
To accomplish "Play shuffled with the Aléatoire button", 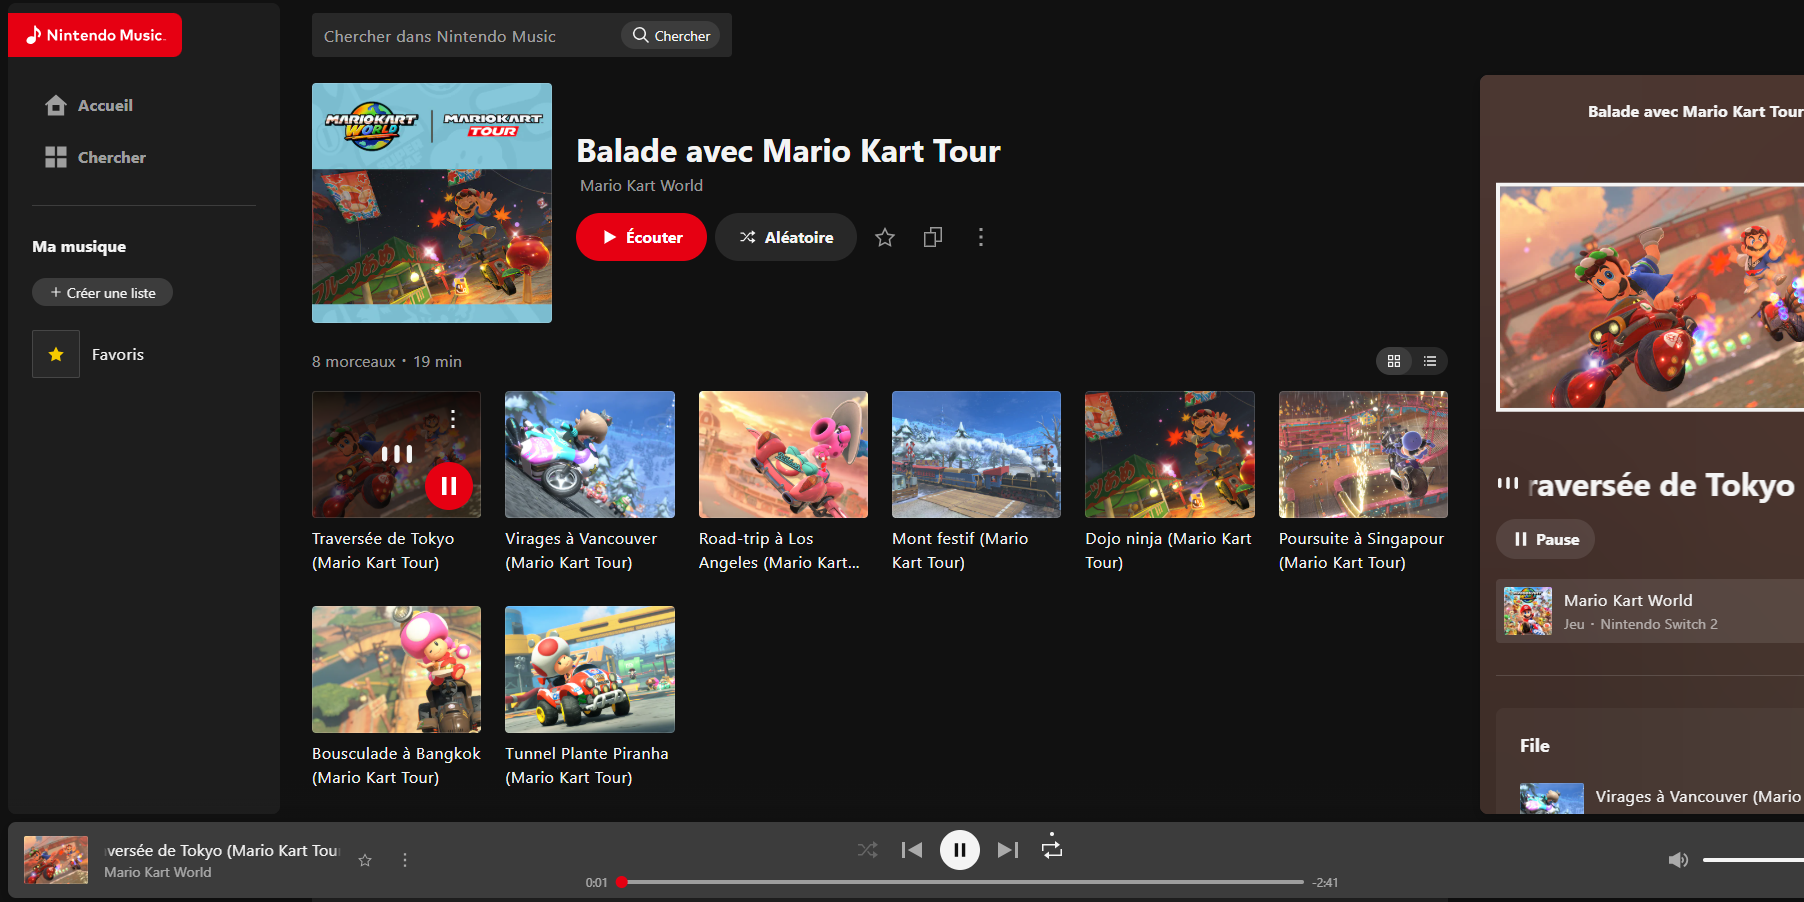I will [786, 237].
